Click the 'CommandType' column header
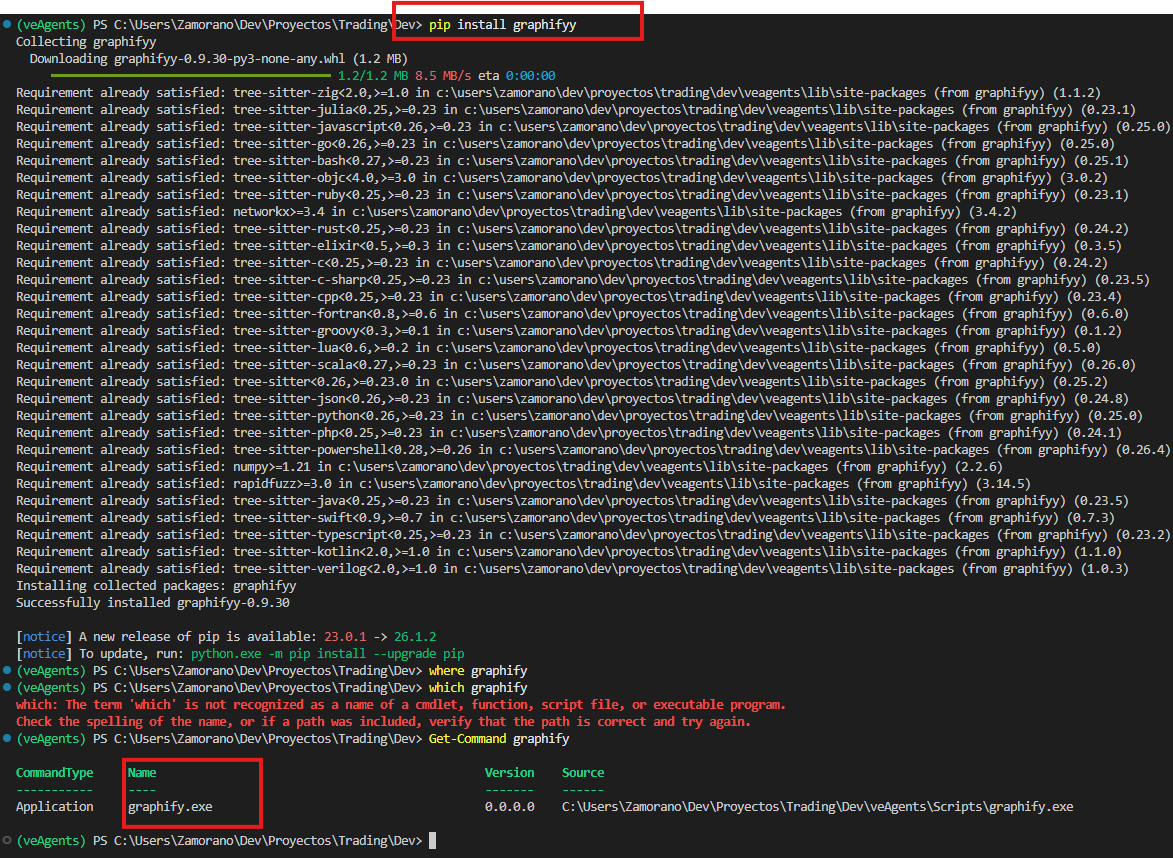1173x858 pixels. point(55,773)
